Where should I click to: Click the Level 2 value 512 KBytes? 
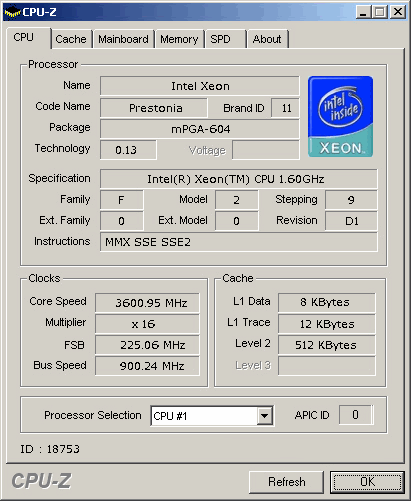point(327,345)
